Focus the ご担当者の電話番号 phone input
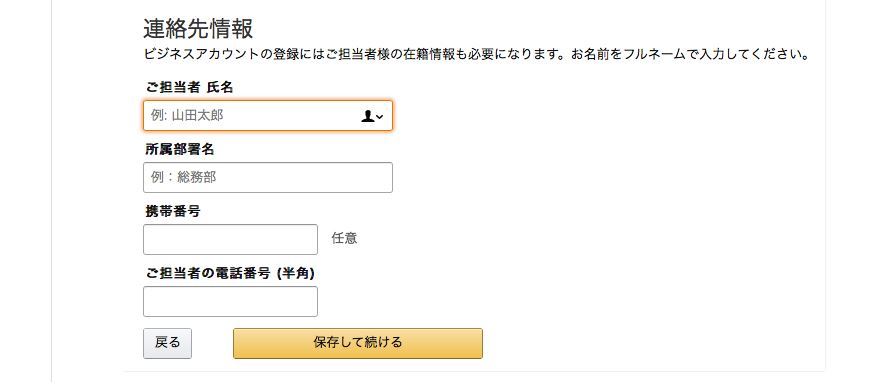This screenshot has width=870, height=382. [230, 301]
